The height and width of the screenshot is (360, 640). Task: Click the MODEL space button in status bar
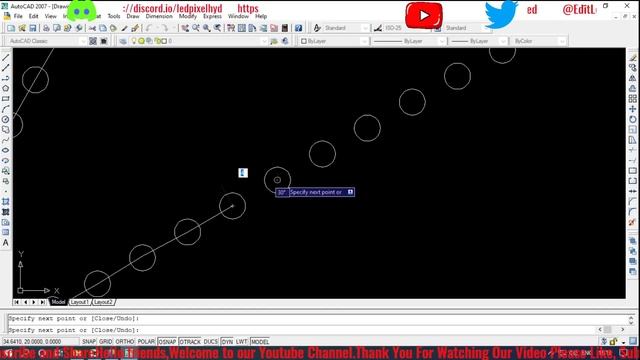[260, 342]
